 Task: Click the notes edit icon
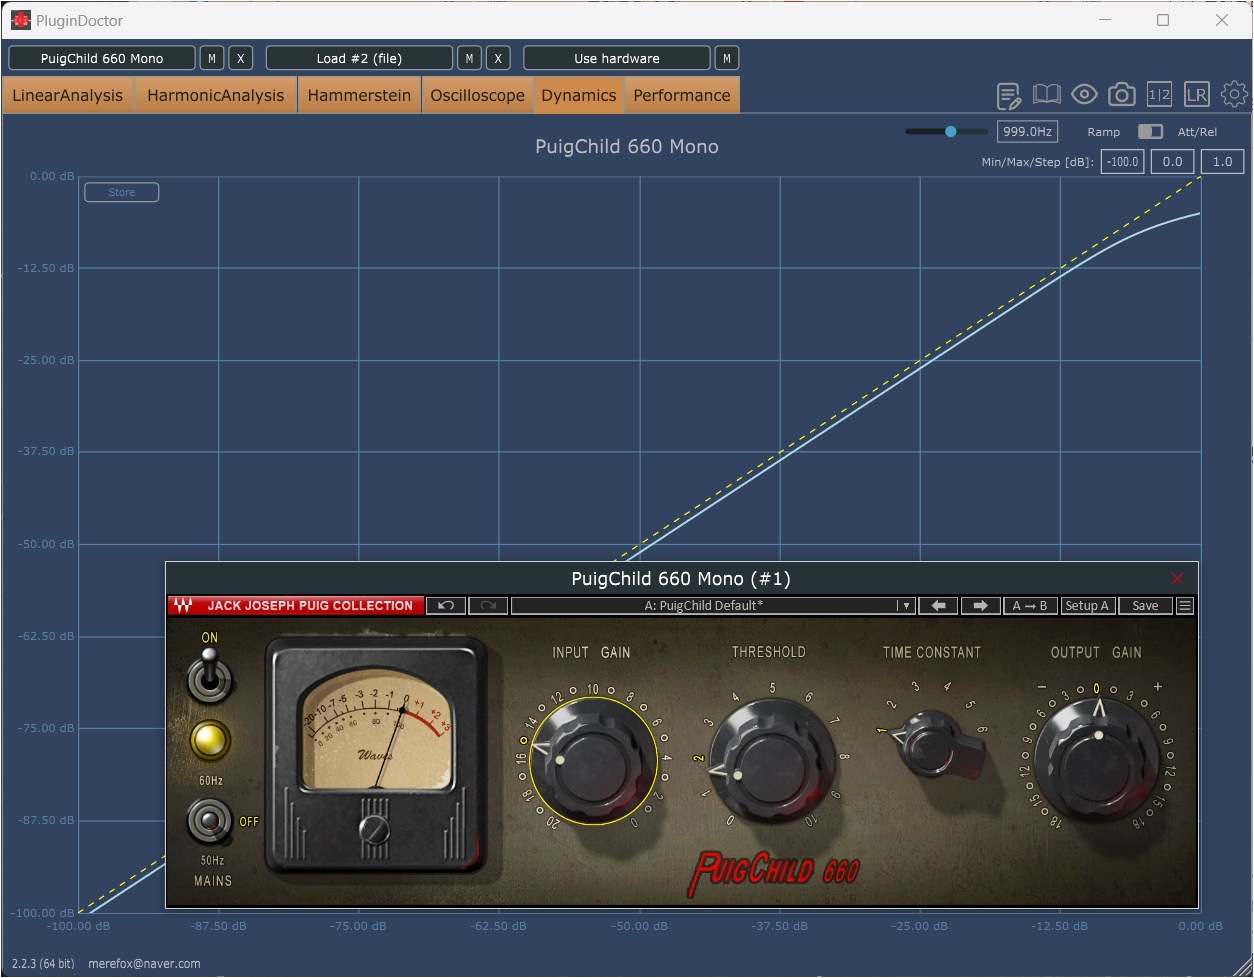pyautogui.click(x=1009, y=96)
